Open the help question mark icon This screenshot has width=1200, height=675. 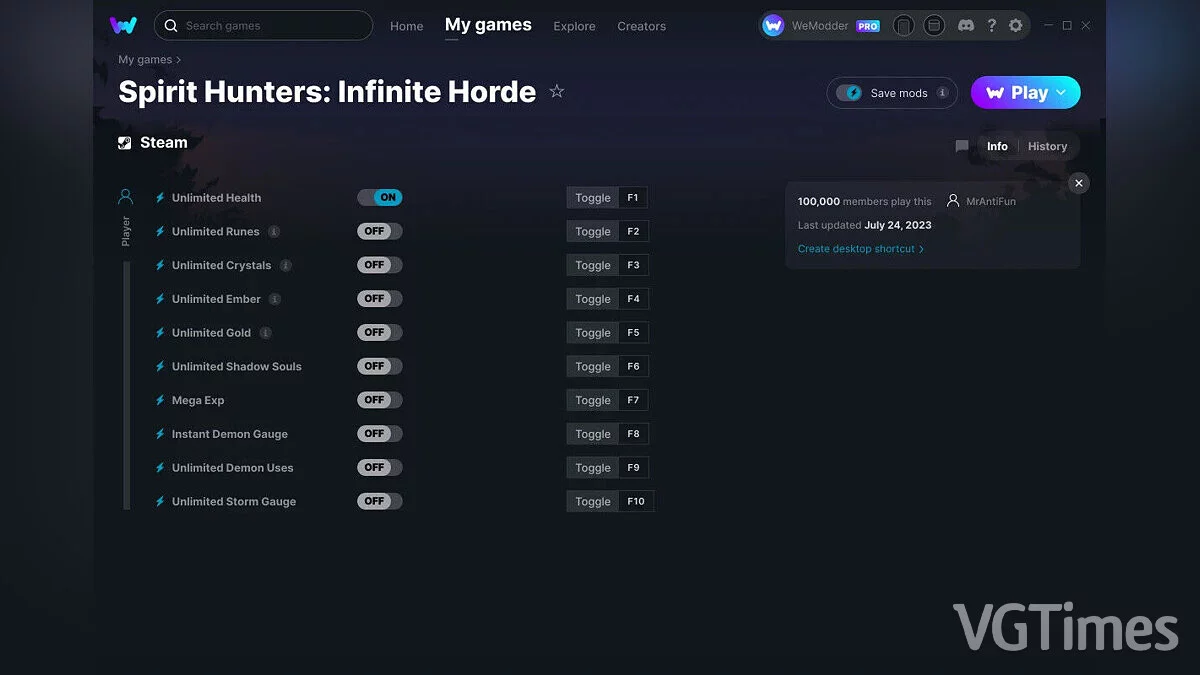pyautogui.click(x=991, y=25)
